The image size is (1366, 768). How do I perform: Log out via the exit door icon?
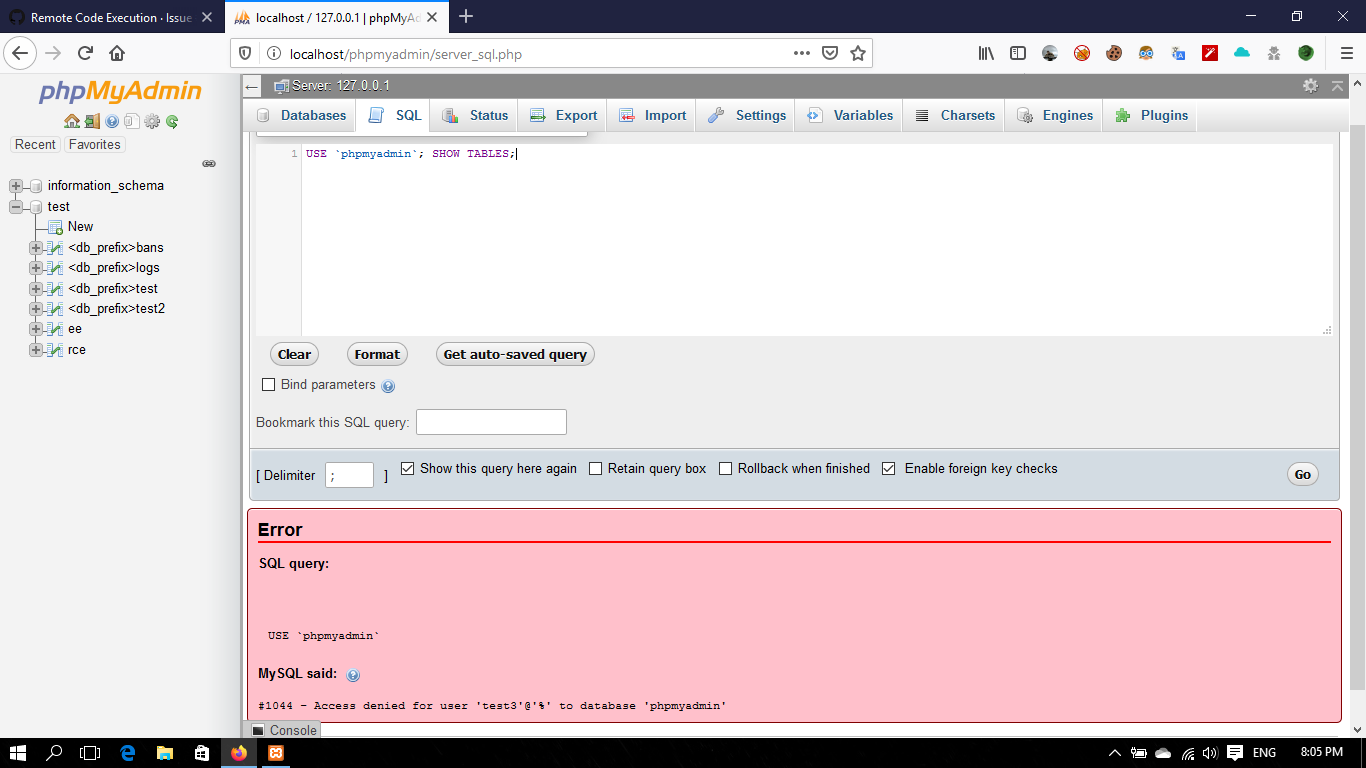click(x=92, y=121)
